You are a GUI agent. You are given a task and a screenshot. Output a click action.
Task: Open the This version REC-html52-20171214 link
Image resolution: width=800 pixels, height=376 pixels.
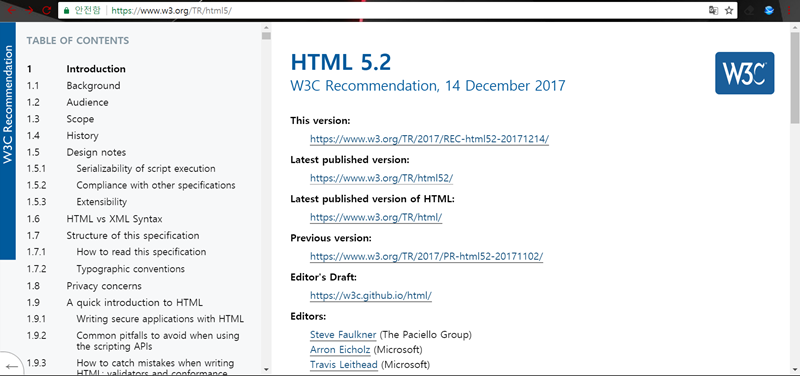429,139
